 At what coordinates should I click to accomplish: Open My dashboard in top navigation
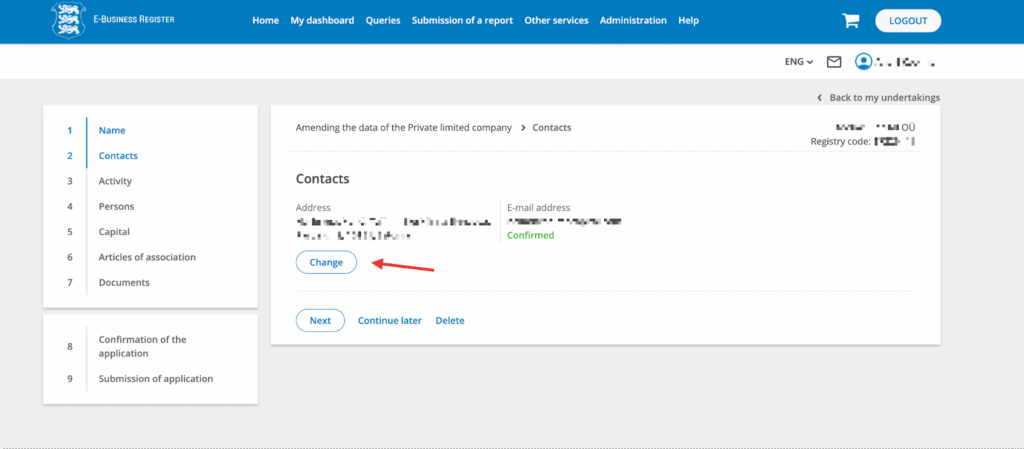[x=322, y=20]
